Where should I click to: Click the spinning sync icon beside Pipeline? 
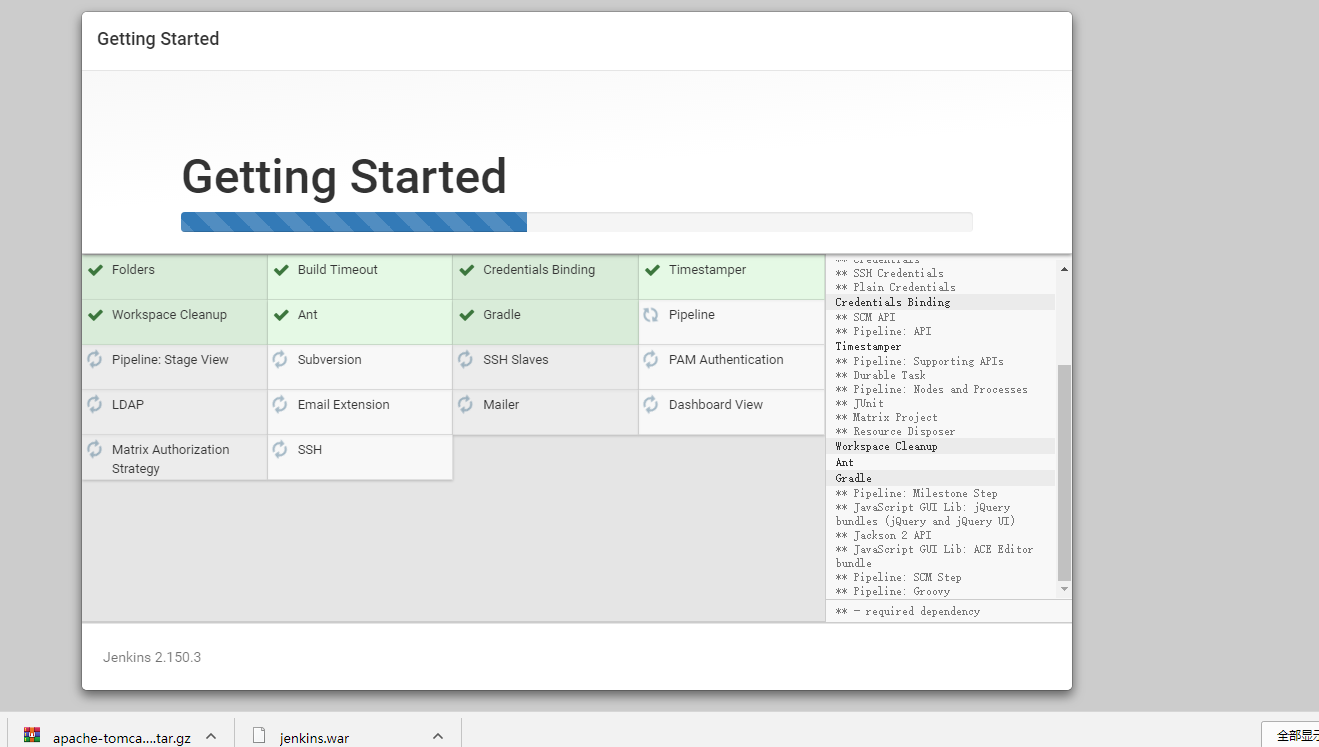coord(651,314)
